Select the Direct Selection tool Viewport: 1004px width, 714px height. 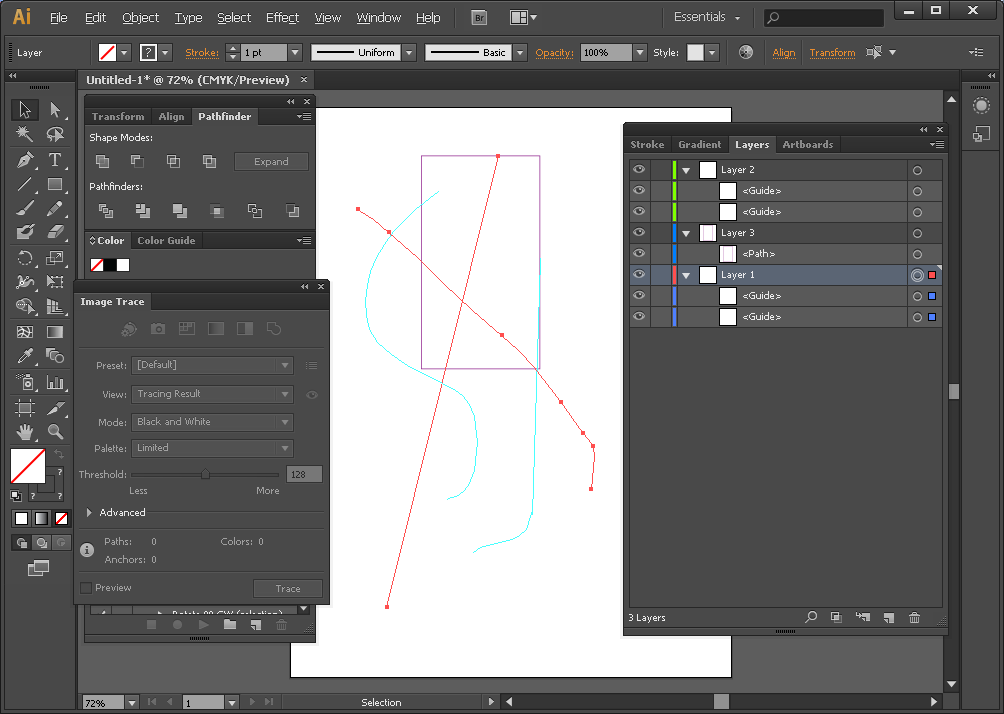[55, 110]
